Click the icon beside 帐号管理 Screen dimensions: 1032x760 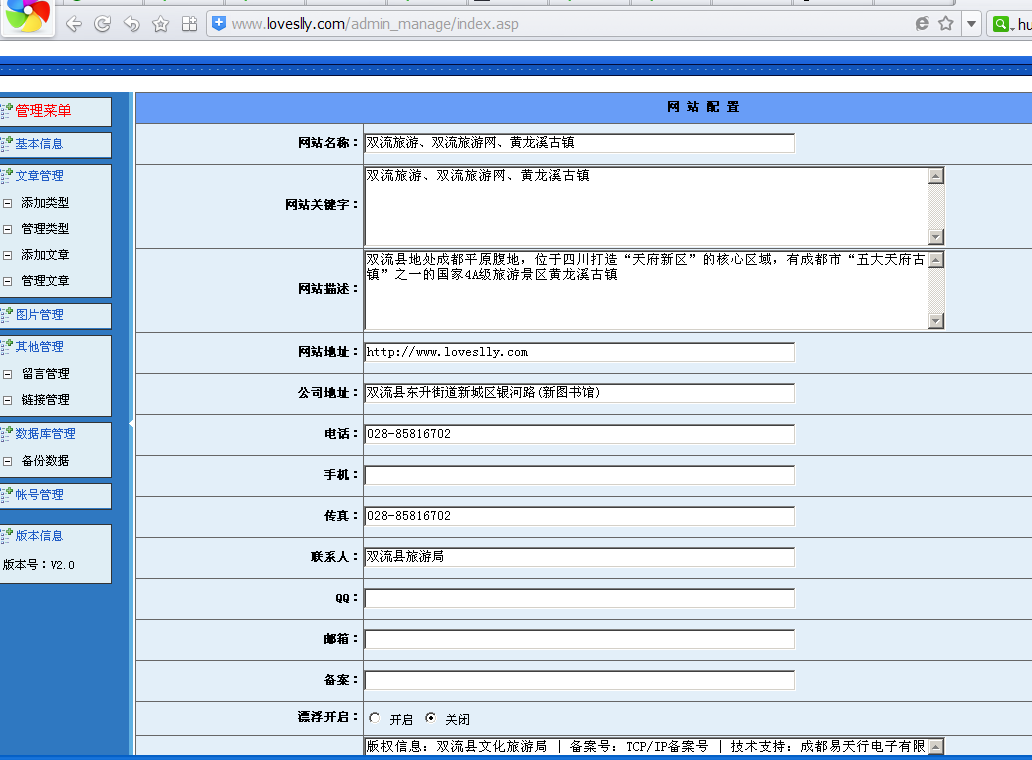[x=7, y=495]
